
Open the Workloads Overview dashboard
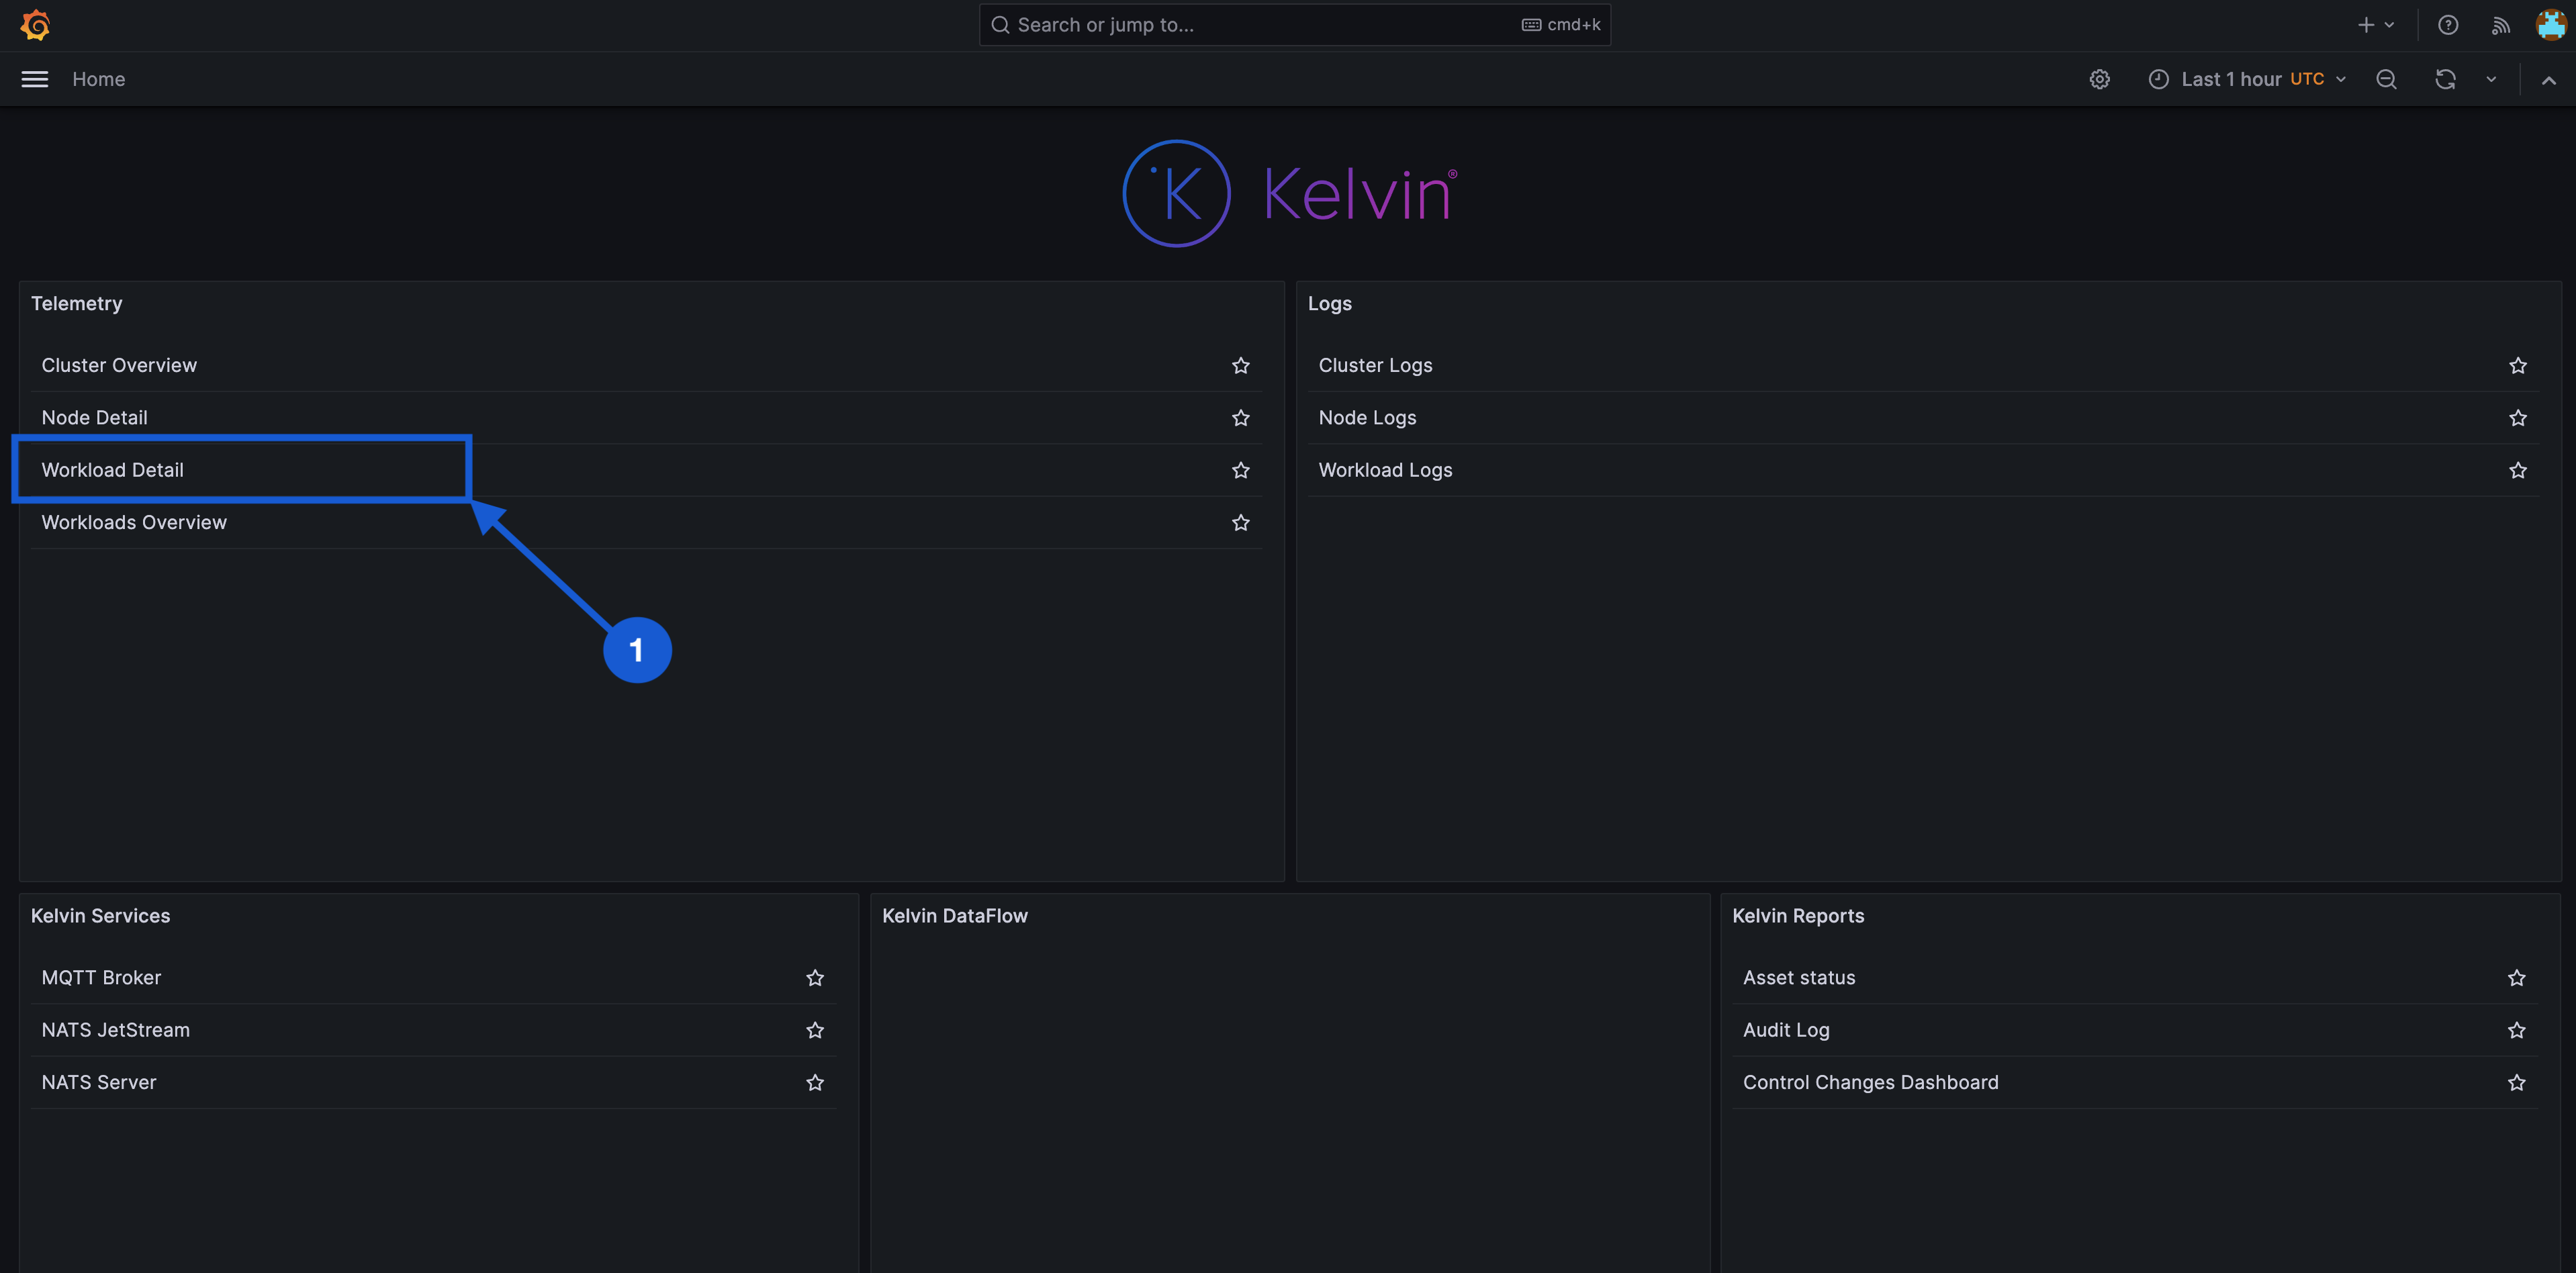[134, 522]
